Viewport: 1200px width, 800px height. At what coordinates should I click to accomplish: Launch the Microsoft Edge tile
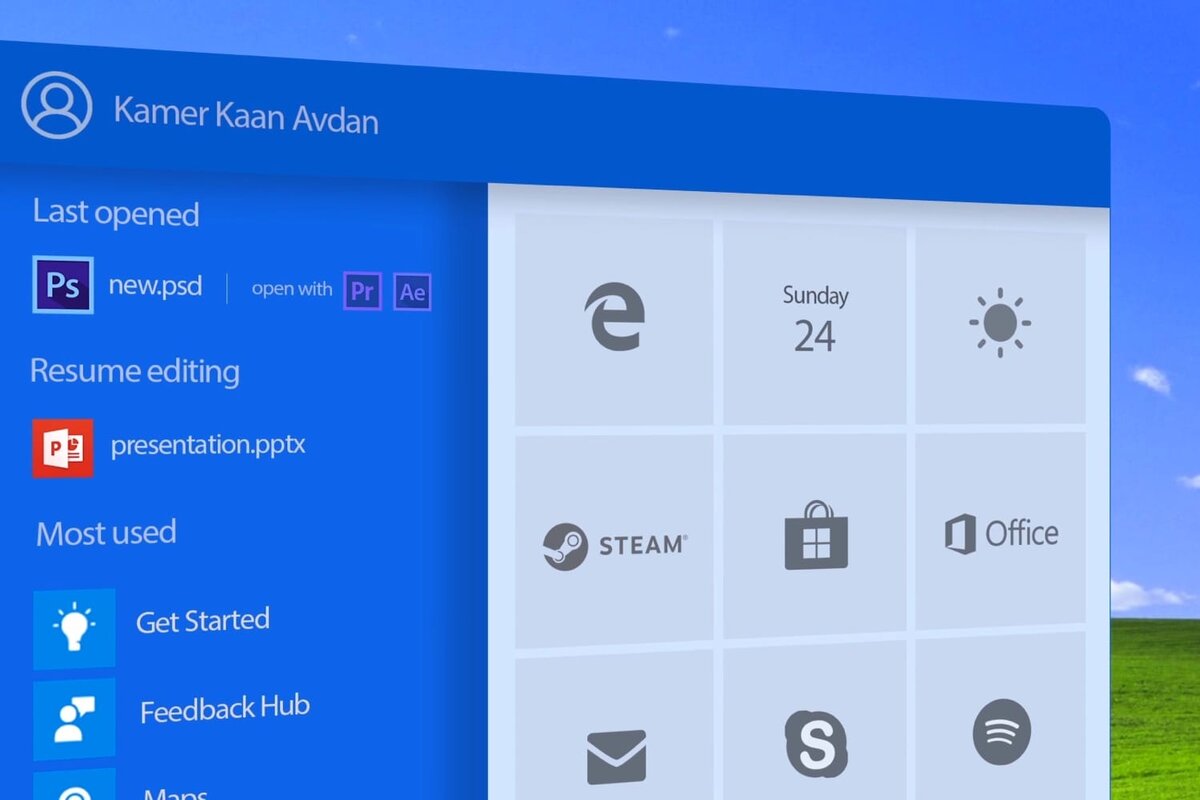614,318
